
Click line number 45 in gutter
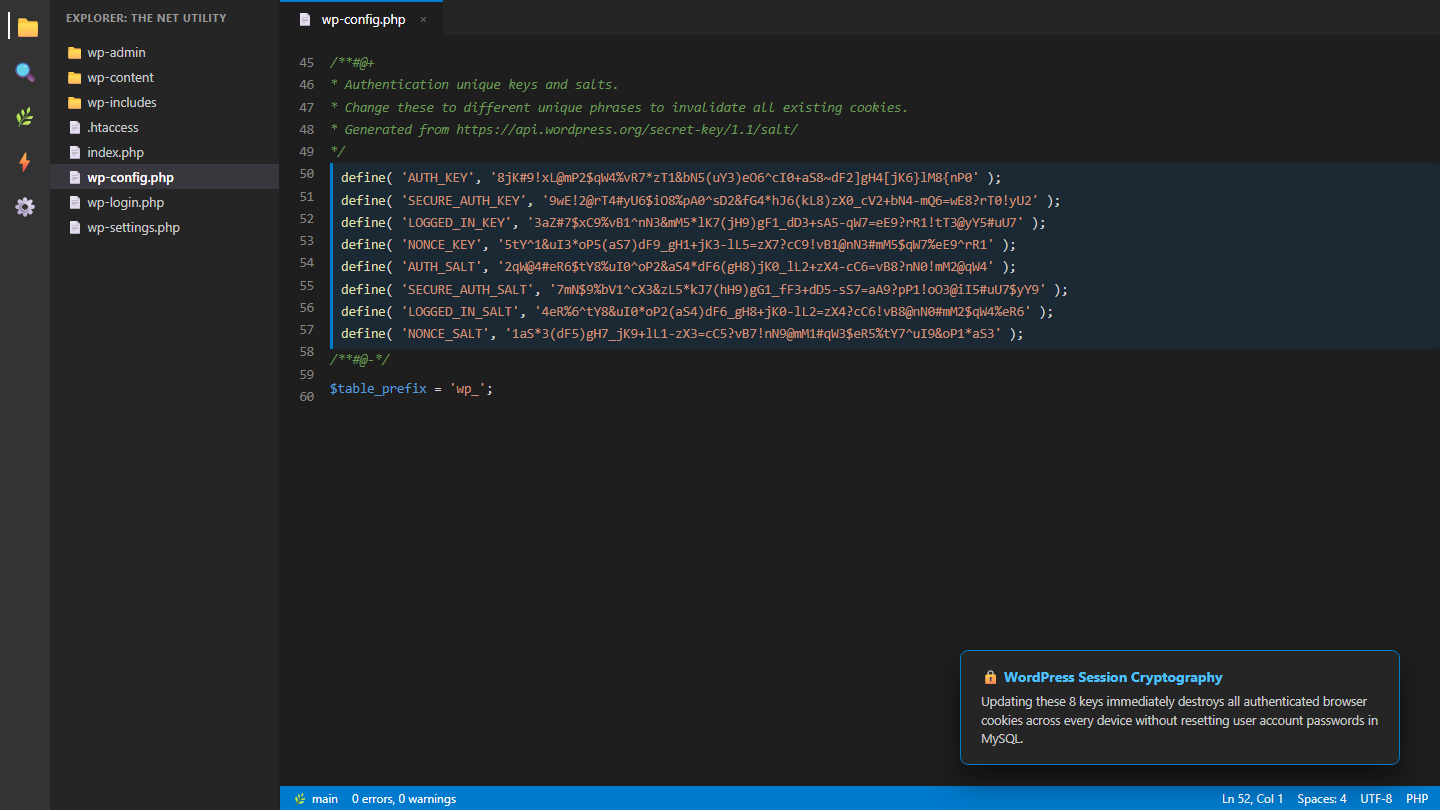(306, 62)
